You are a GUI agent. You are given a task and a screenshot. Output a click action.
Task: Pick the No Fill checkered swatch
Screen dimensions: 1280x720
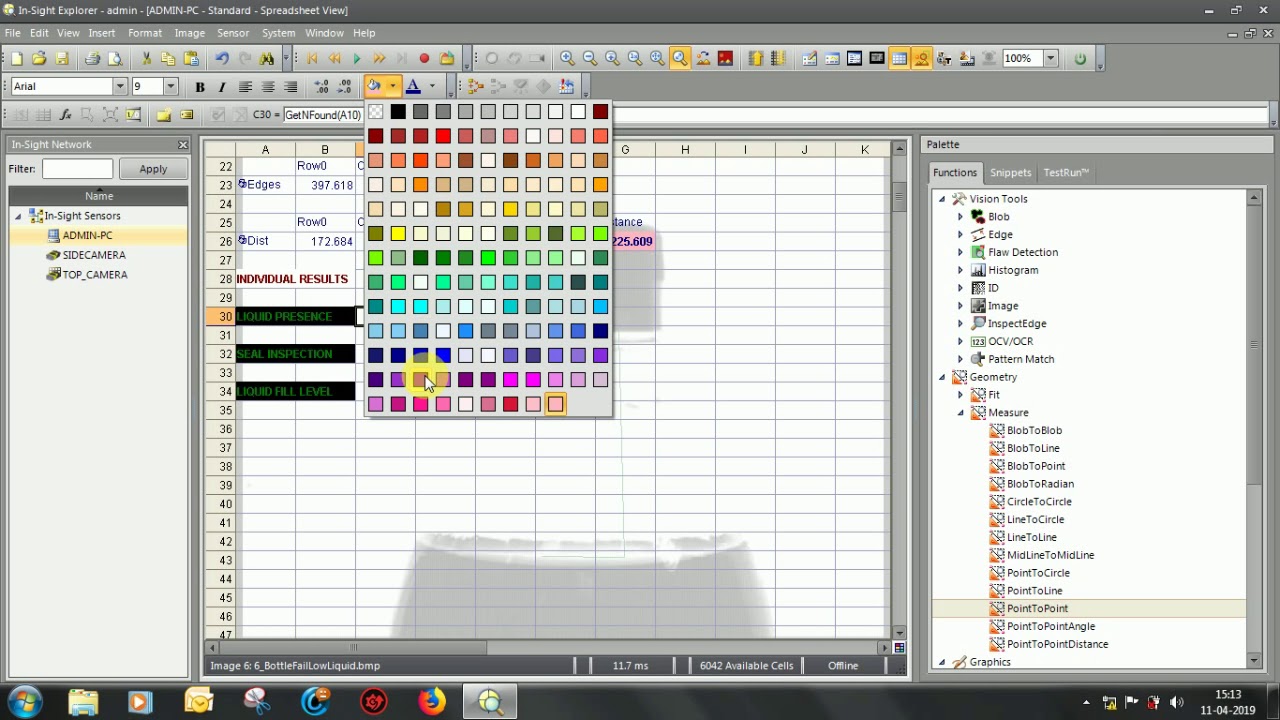[375, 112]
